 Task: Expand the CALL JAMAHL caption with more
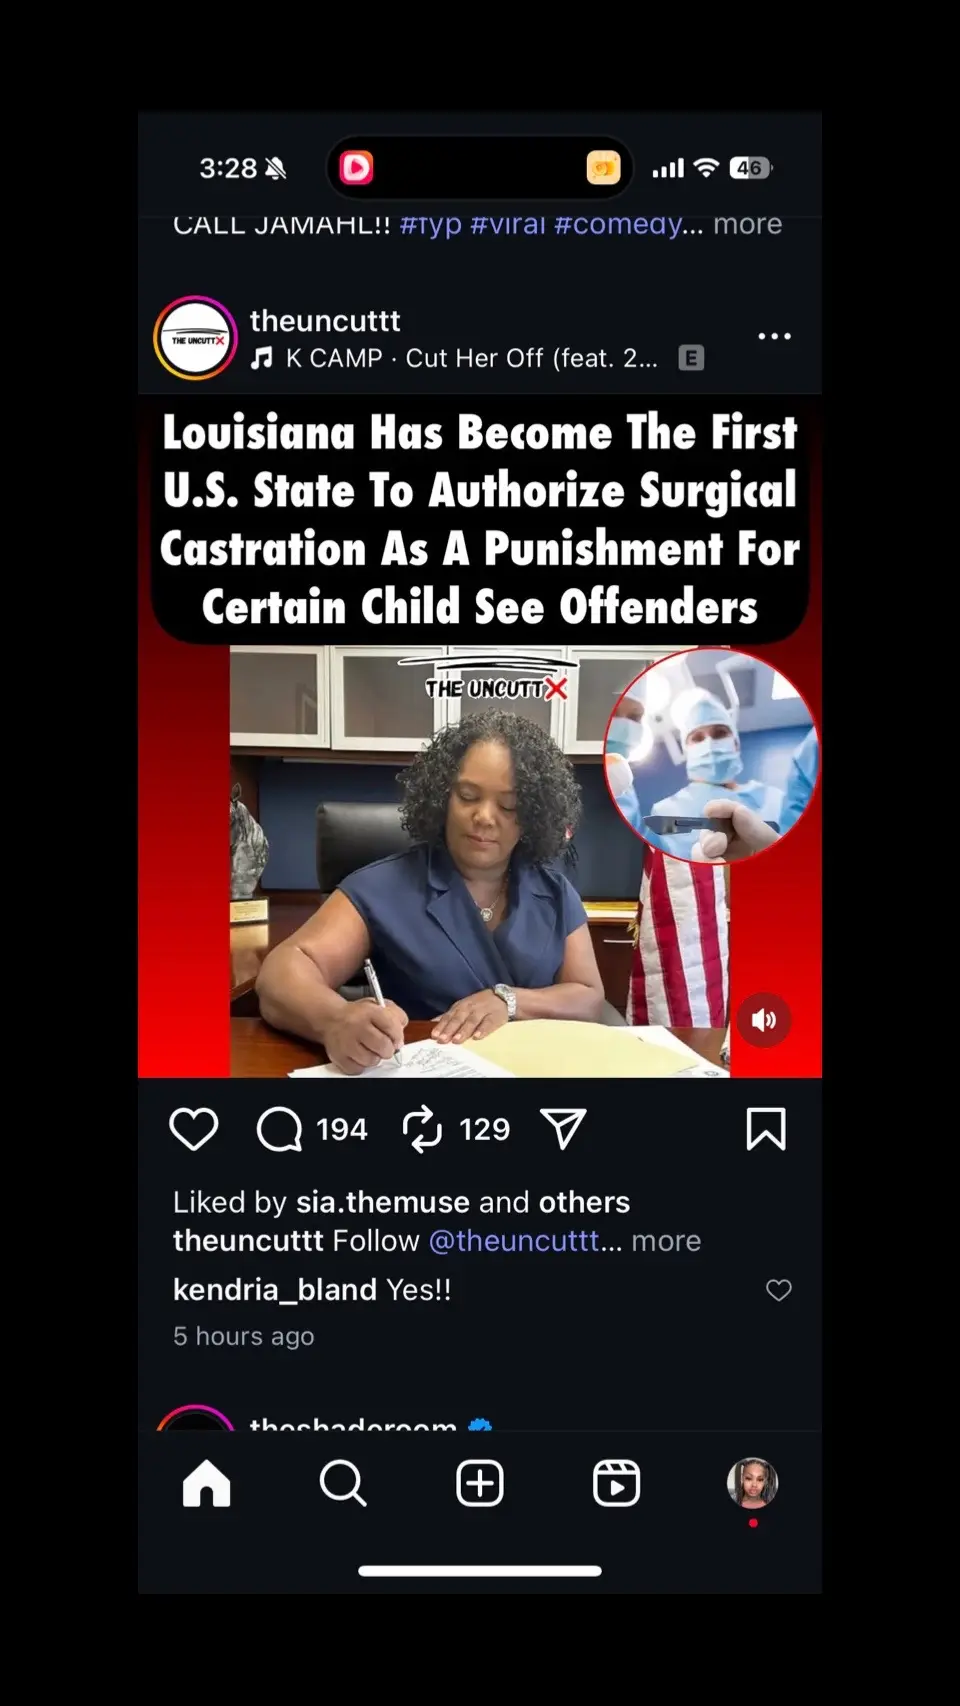[x=747, y=224]
